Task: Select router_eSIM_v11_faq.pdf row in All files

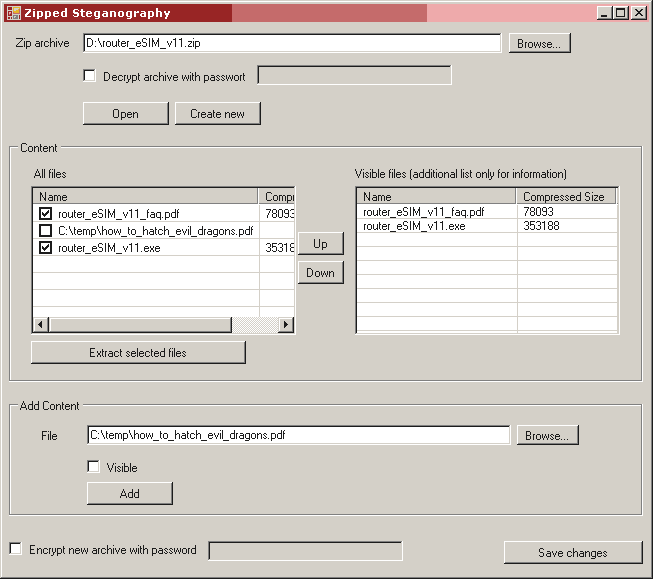Action: pos(164,213)
